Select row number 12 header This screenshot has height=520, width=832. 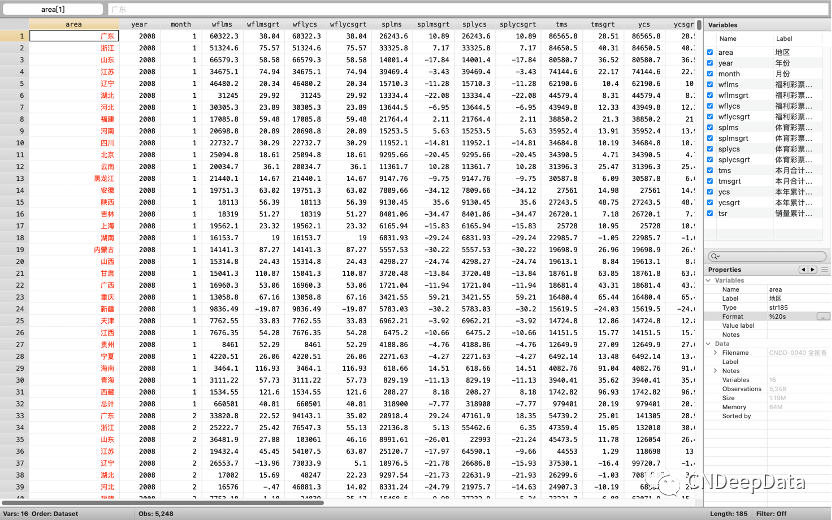click(x=14, y=167)
